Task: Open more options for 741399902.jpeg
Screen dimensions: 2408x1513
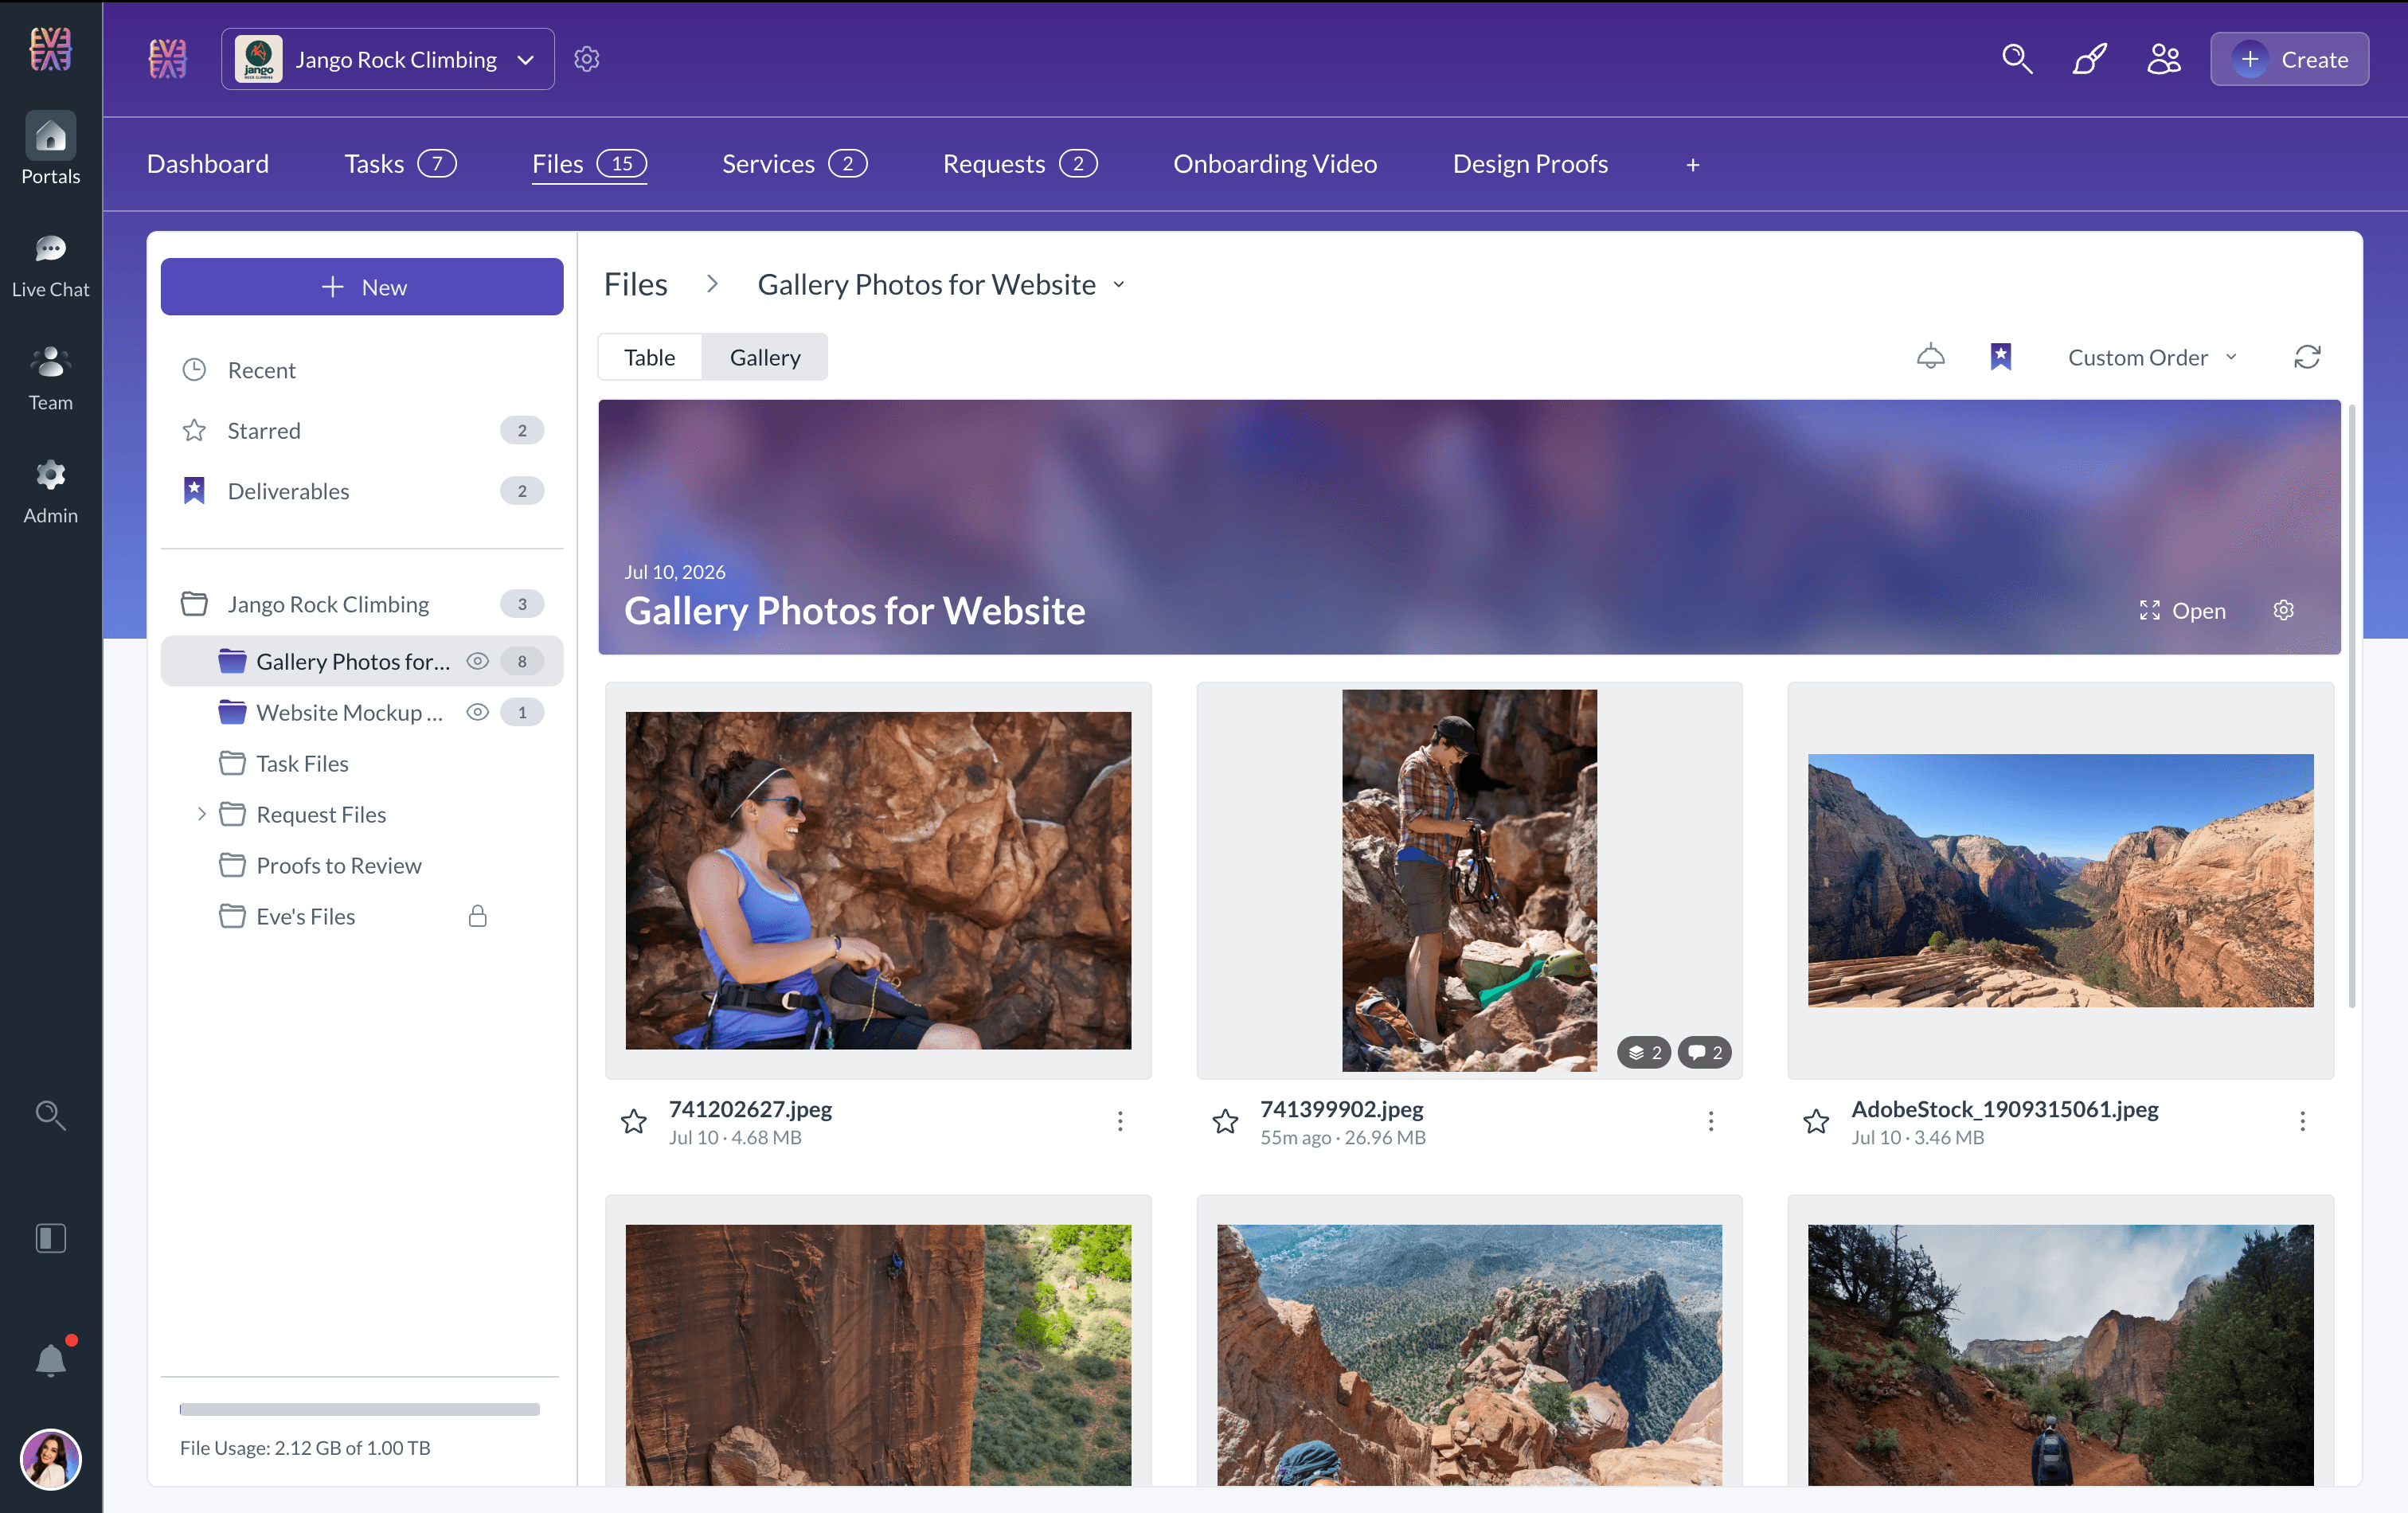Action: 1711,1121
